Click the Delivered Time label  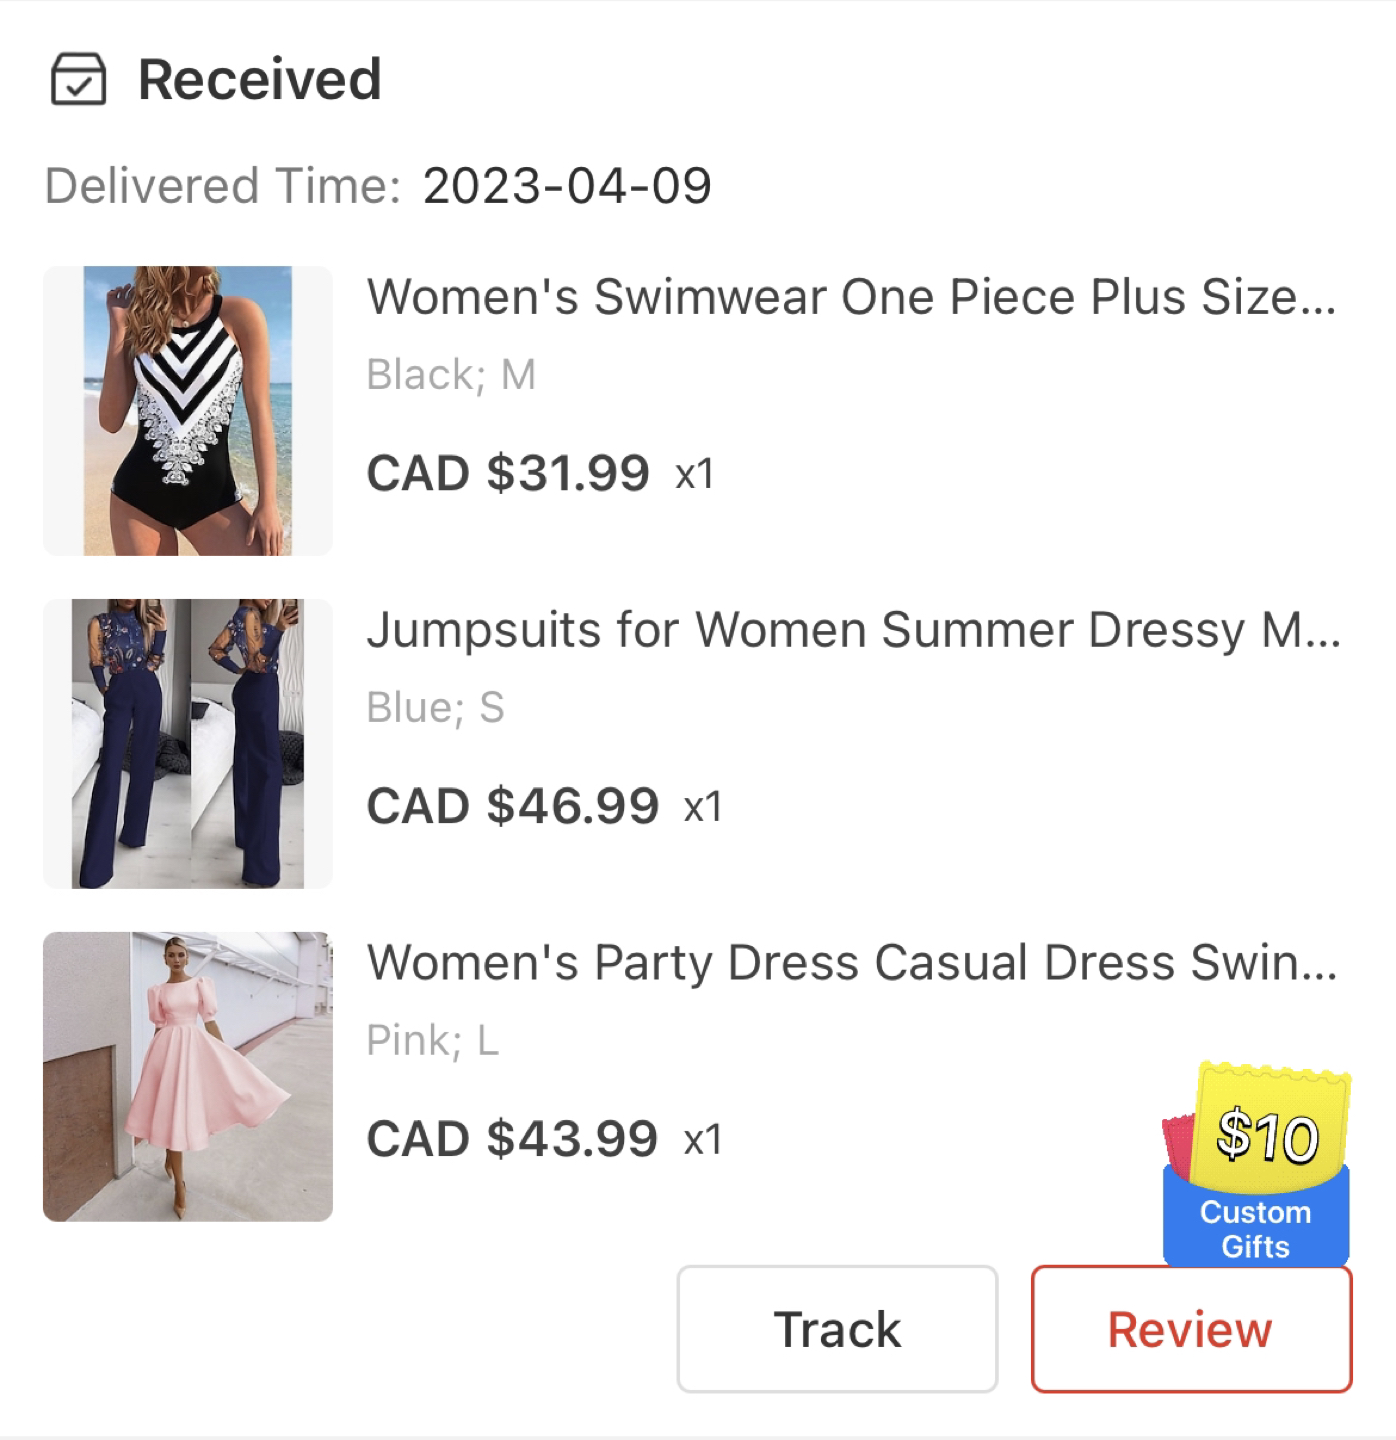(223, 186)
